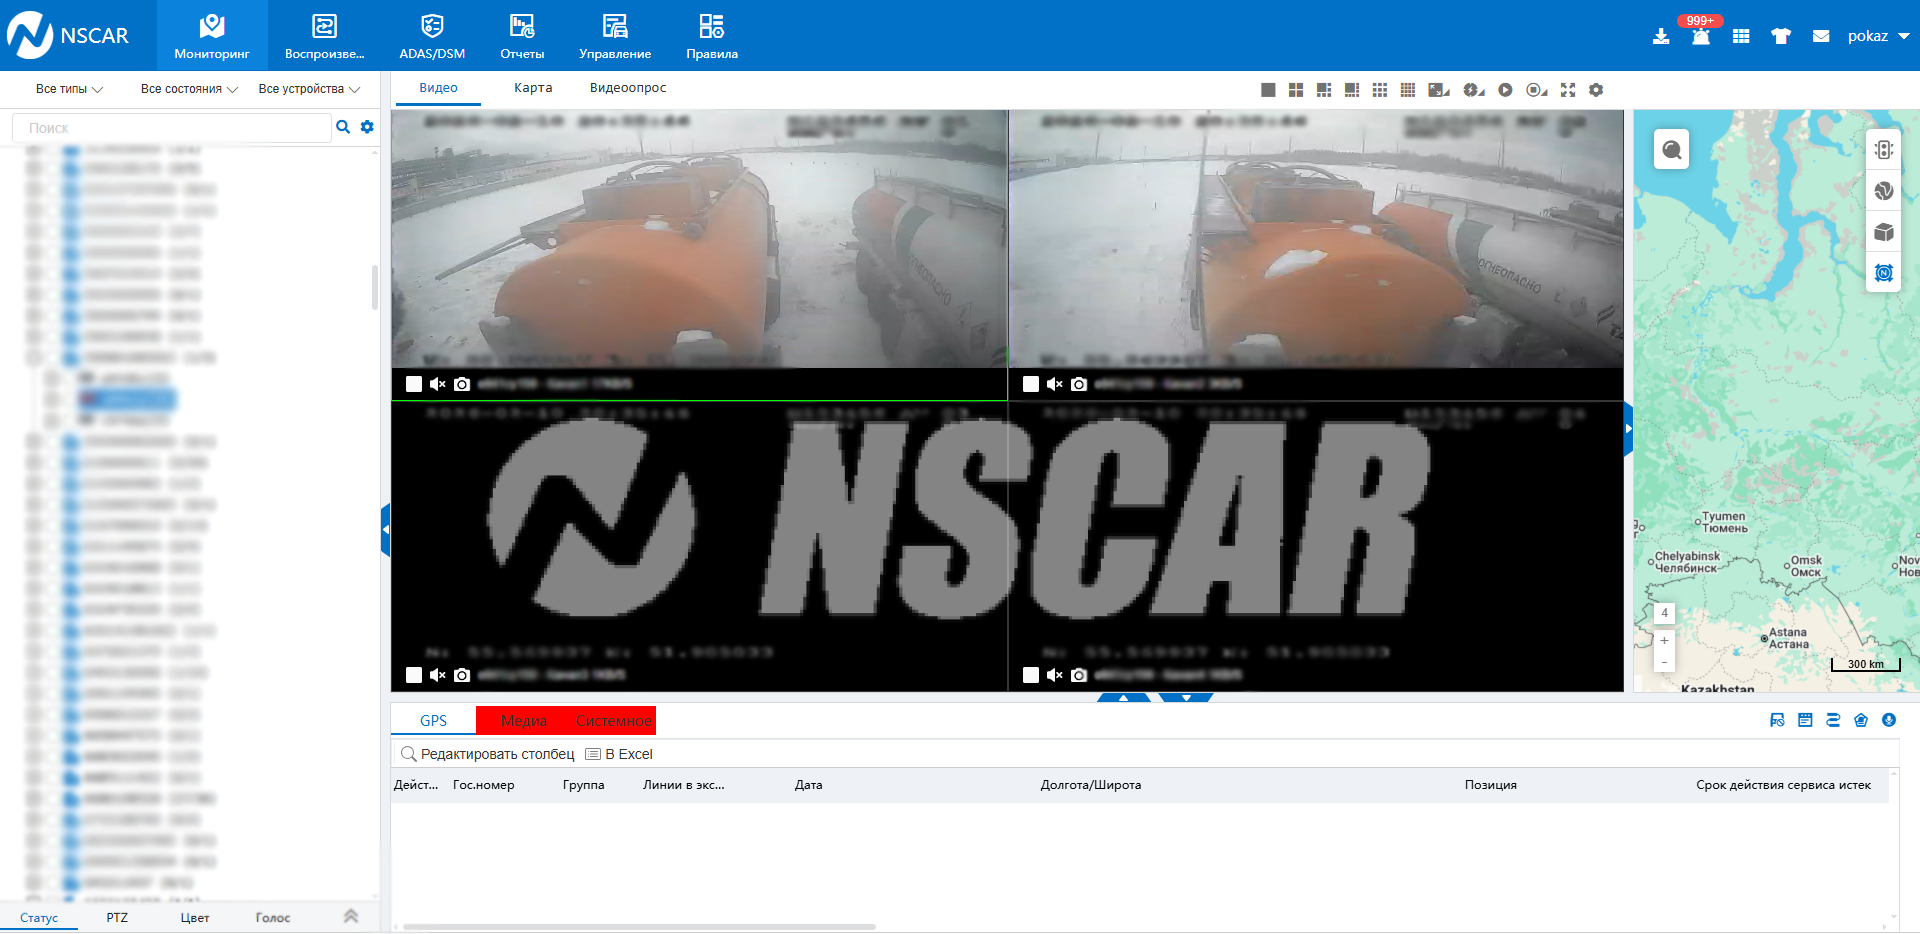Play all video channels
This screenshot has width=1920, height=934.
click(1505, 90)
